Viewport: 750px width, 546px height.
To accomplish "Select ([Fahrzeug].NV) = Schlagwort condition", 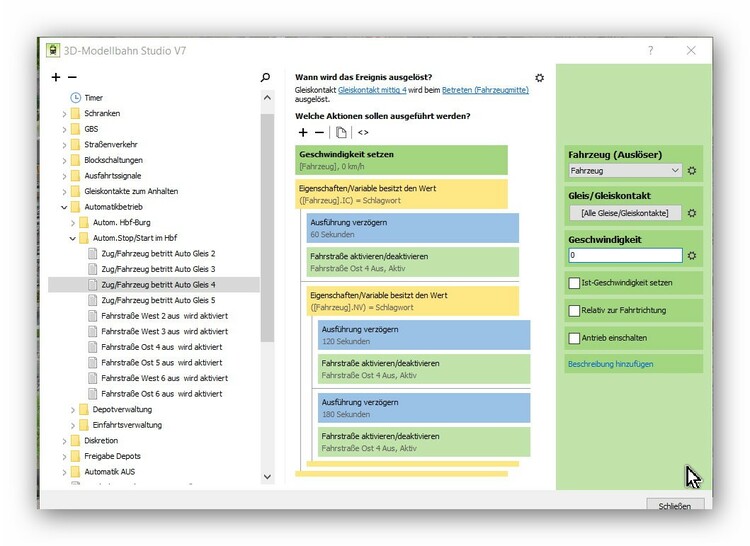I will click(x=412, y=301).
